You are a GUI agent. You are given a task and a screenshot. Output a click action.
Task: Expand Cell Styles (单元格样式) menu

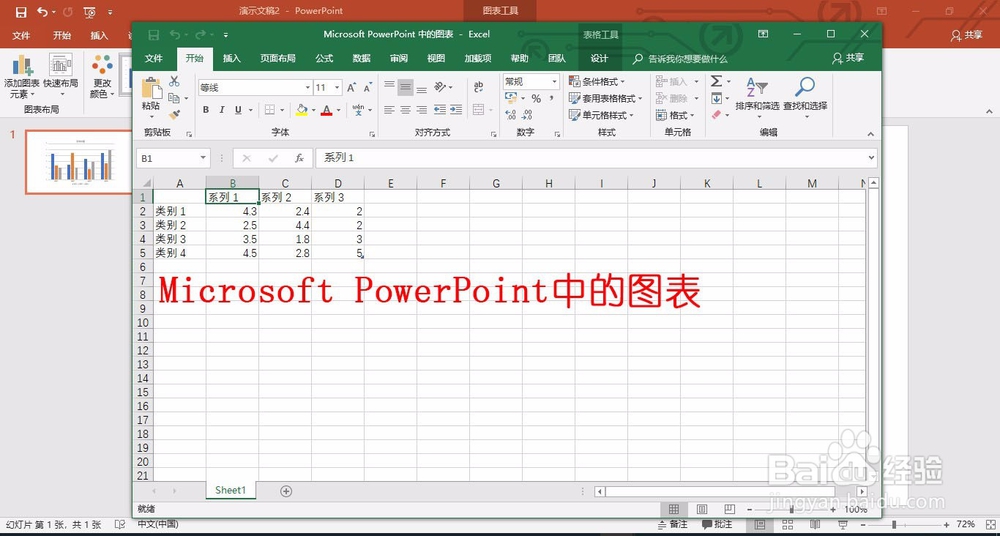coord(600,115)
